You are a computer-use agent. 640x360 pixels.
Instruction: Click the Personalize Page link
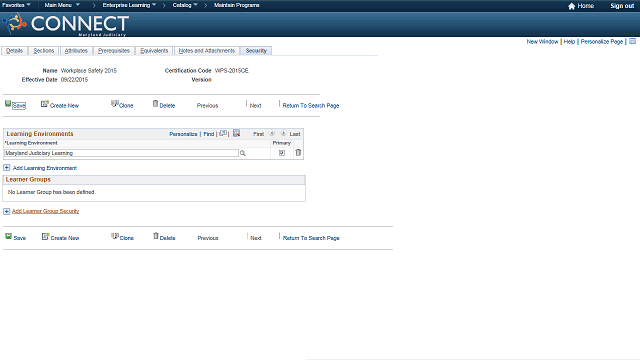click(602, 42)
